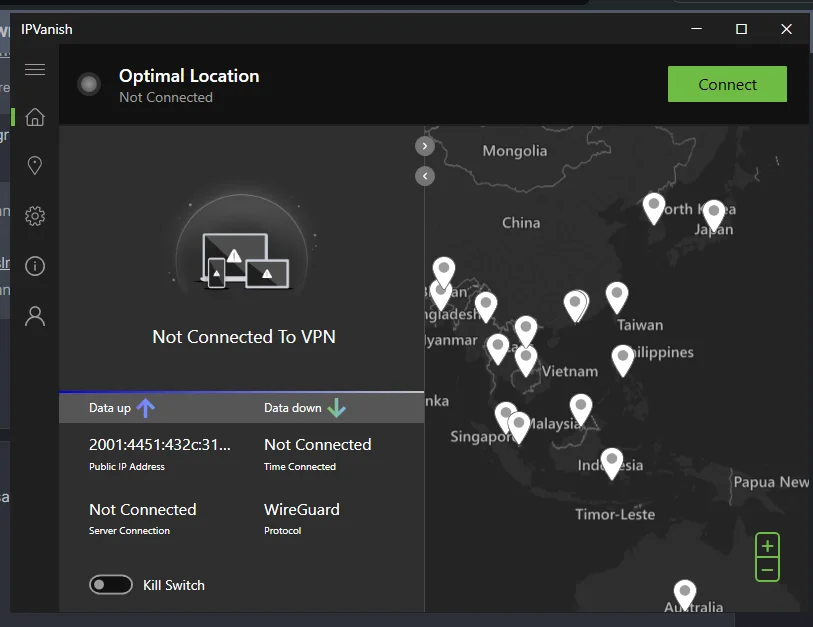
Task: Click the Optimal Location title
Action: click(x=189, y=76)
